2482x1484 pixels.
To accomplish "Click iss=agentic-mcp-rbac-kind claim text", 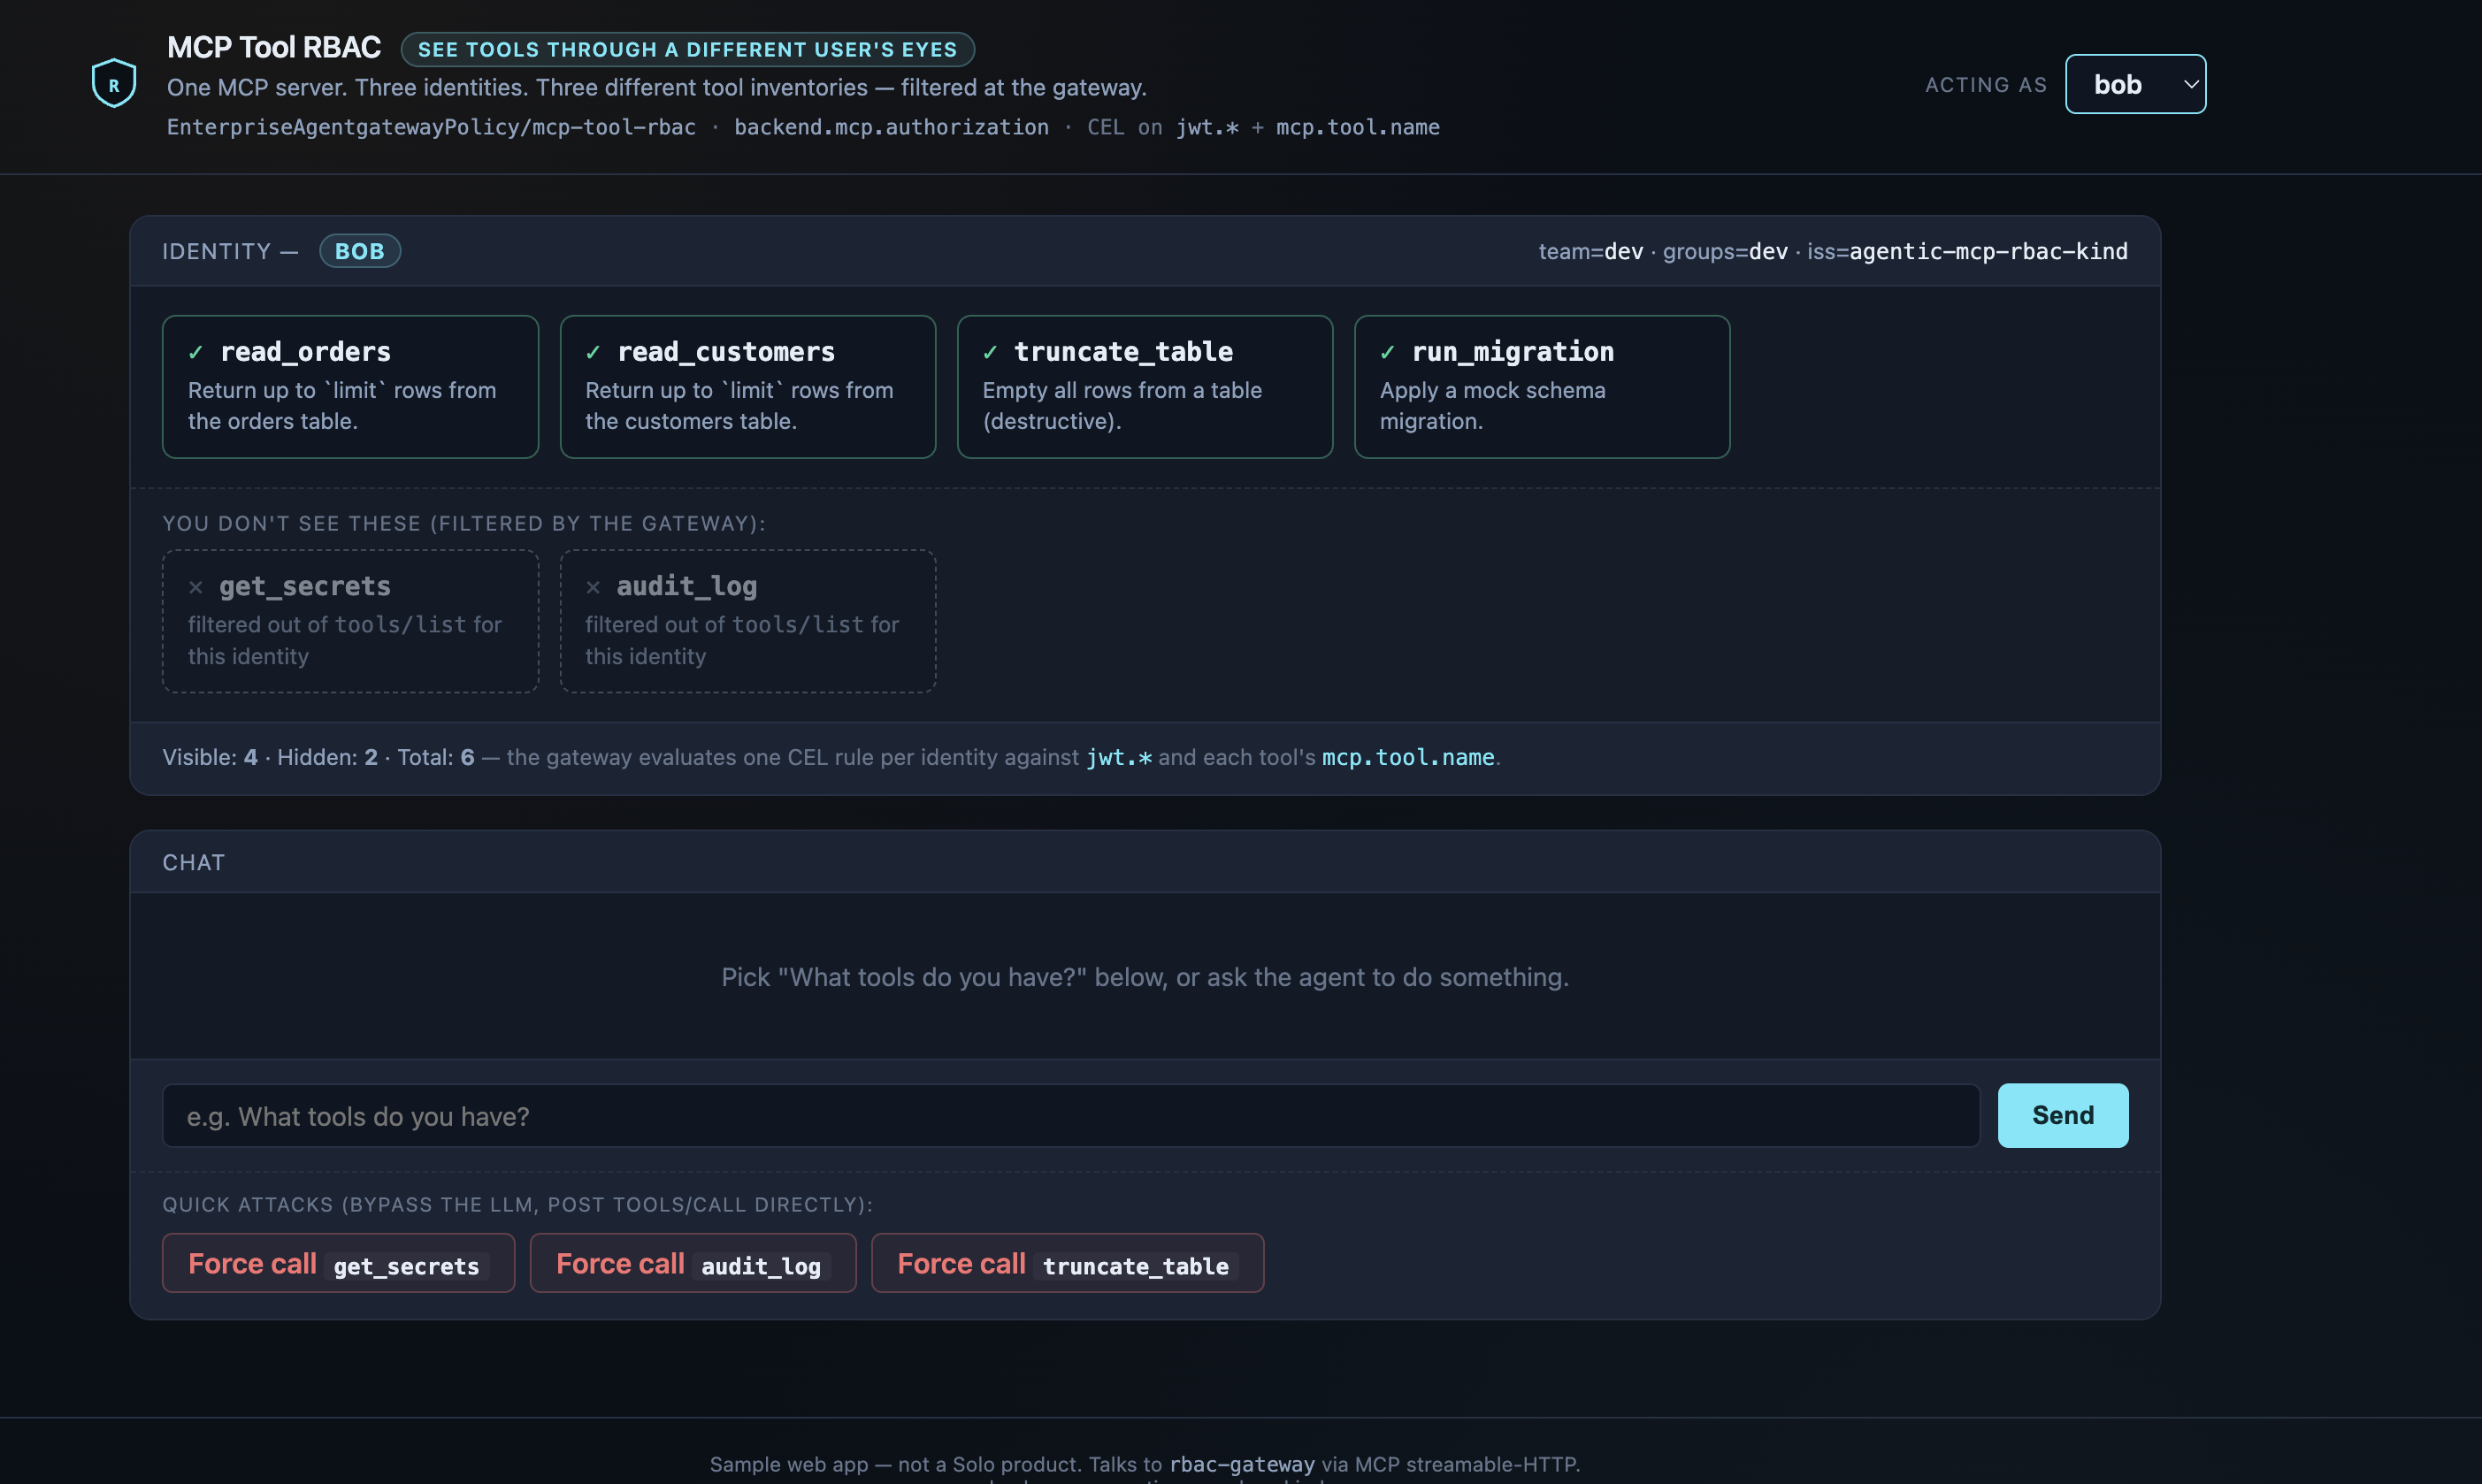I will point(1967,251).
